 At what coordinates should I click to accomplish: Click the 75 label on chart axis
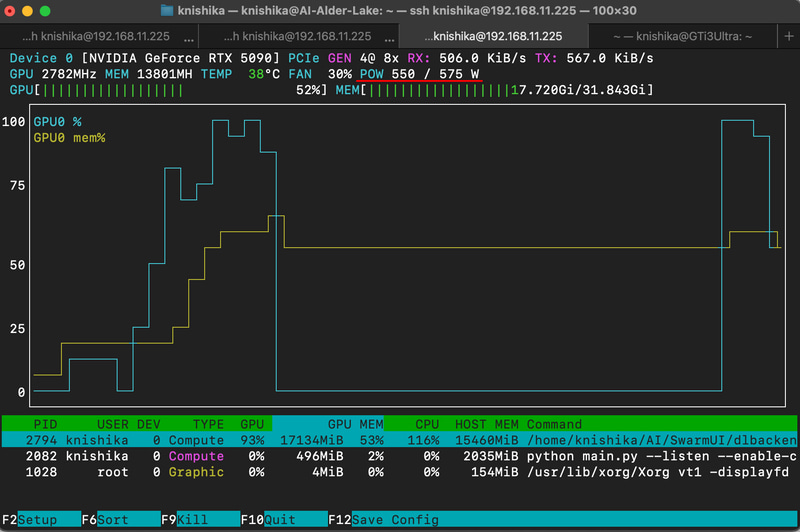(x=17, y=186)
